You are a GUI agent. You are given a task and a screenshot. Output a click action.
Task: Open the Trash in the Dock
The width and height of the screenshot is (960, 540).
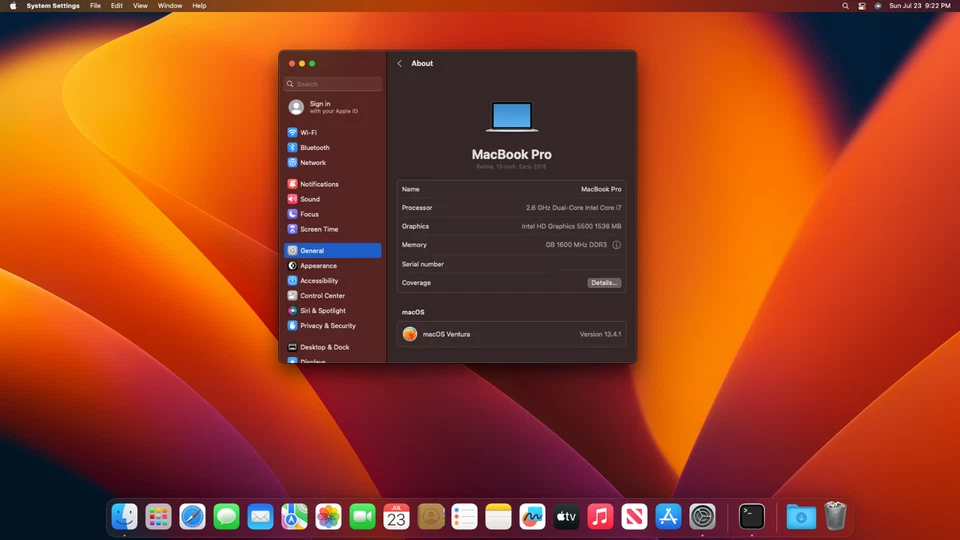click(835, 516)
